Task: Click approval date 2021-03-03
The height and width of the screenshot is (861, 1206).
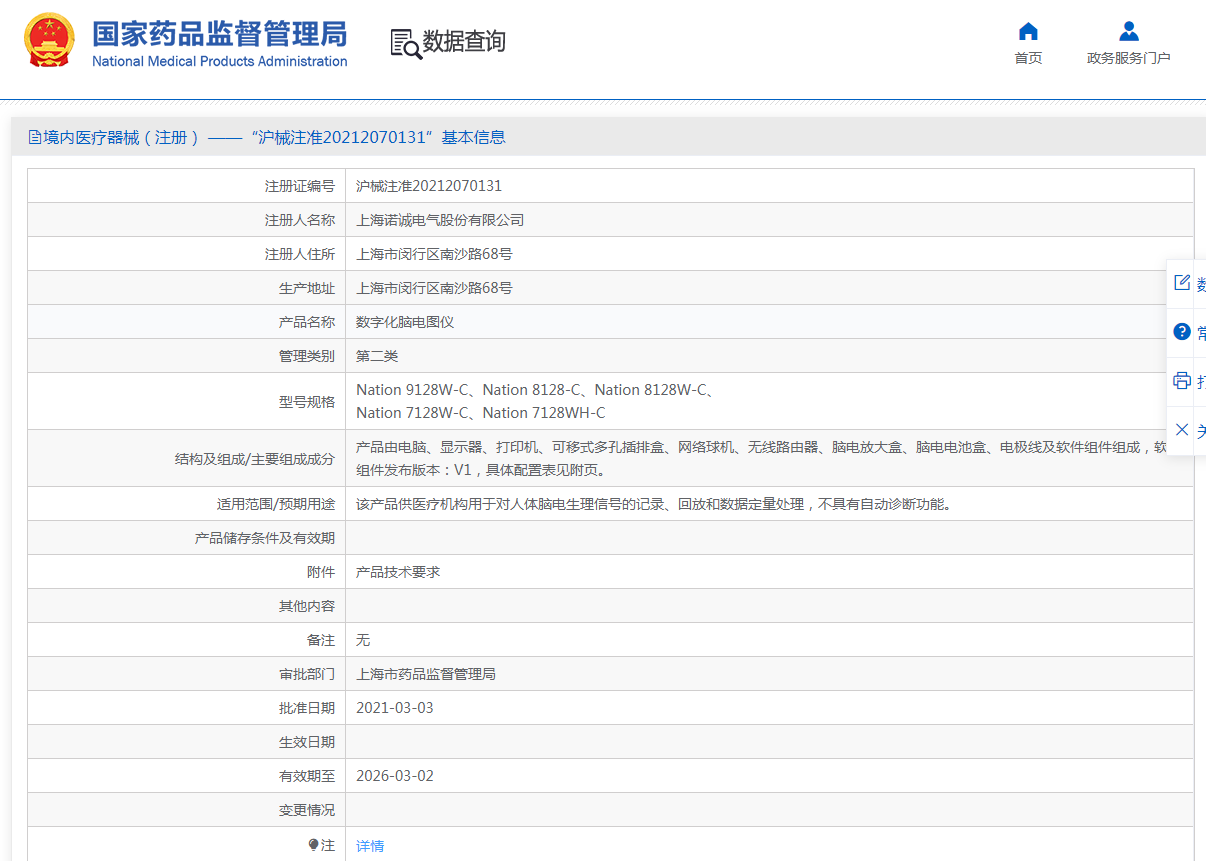Action: pos(395,708)
